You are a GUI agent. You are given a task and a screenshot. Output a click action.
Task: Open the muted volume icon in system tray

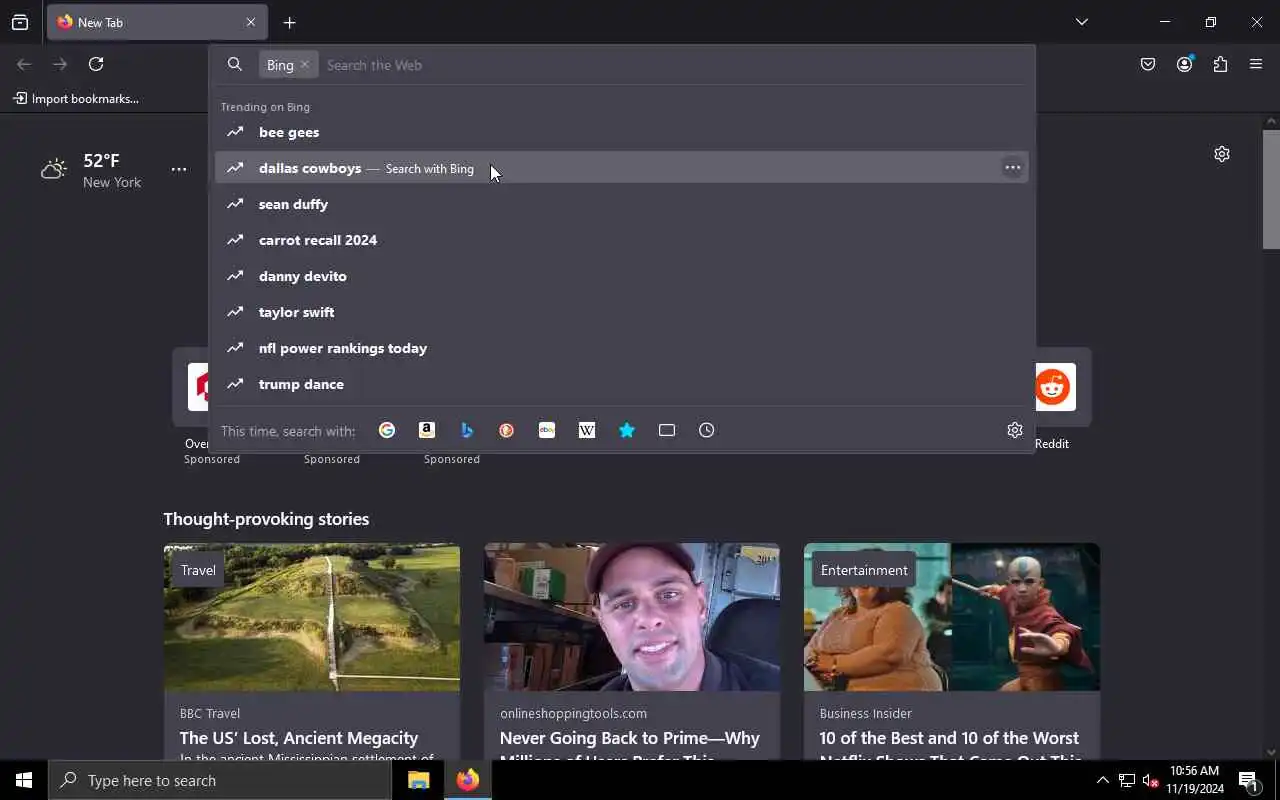click(x=1150, y=780)
